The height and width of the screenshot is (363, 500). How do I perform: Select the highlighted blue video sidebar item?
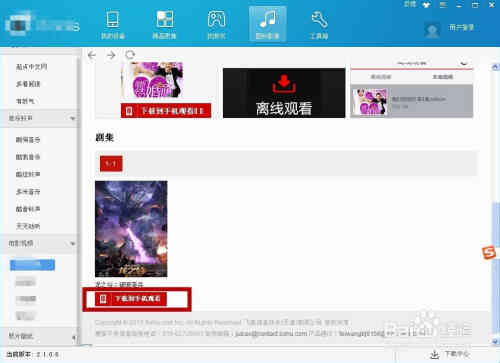tap(32, 265)
